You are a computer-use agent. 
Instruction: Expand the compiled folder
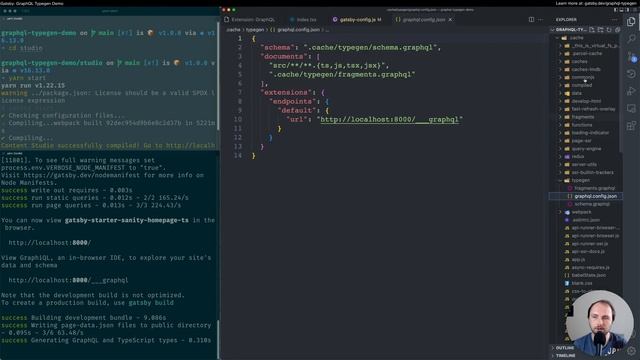coord(581,85)
